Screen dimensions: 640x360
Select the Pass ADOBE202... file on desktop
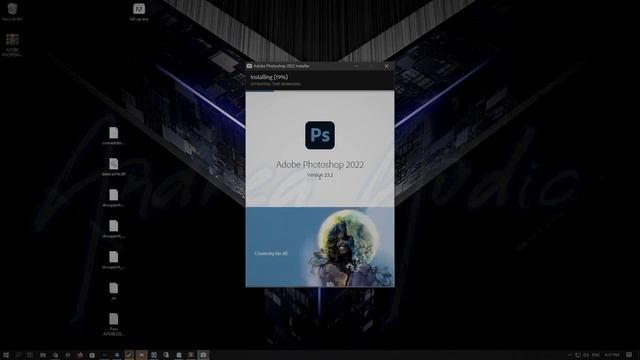coord(113,324)
